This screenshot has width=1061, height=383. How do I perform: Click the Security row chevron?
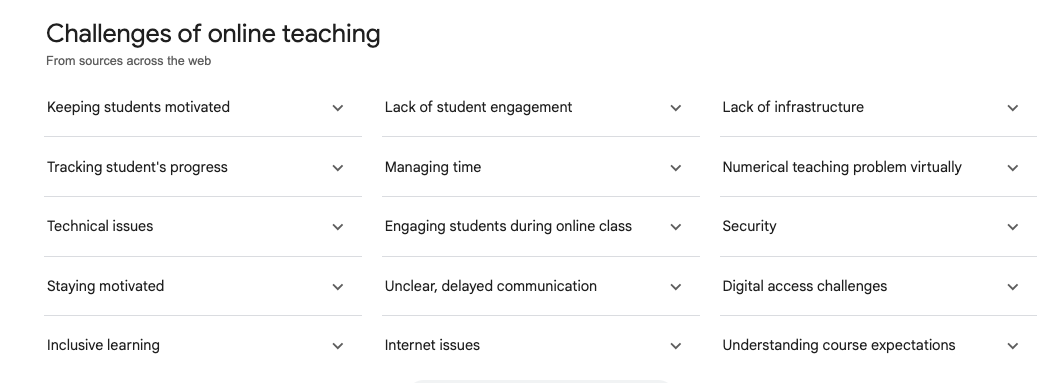1012,227
